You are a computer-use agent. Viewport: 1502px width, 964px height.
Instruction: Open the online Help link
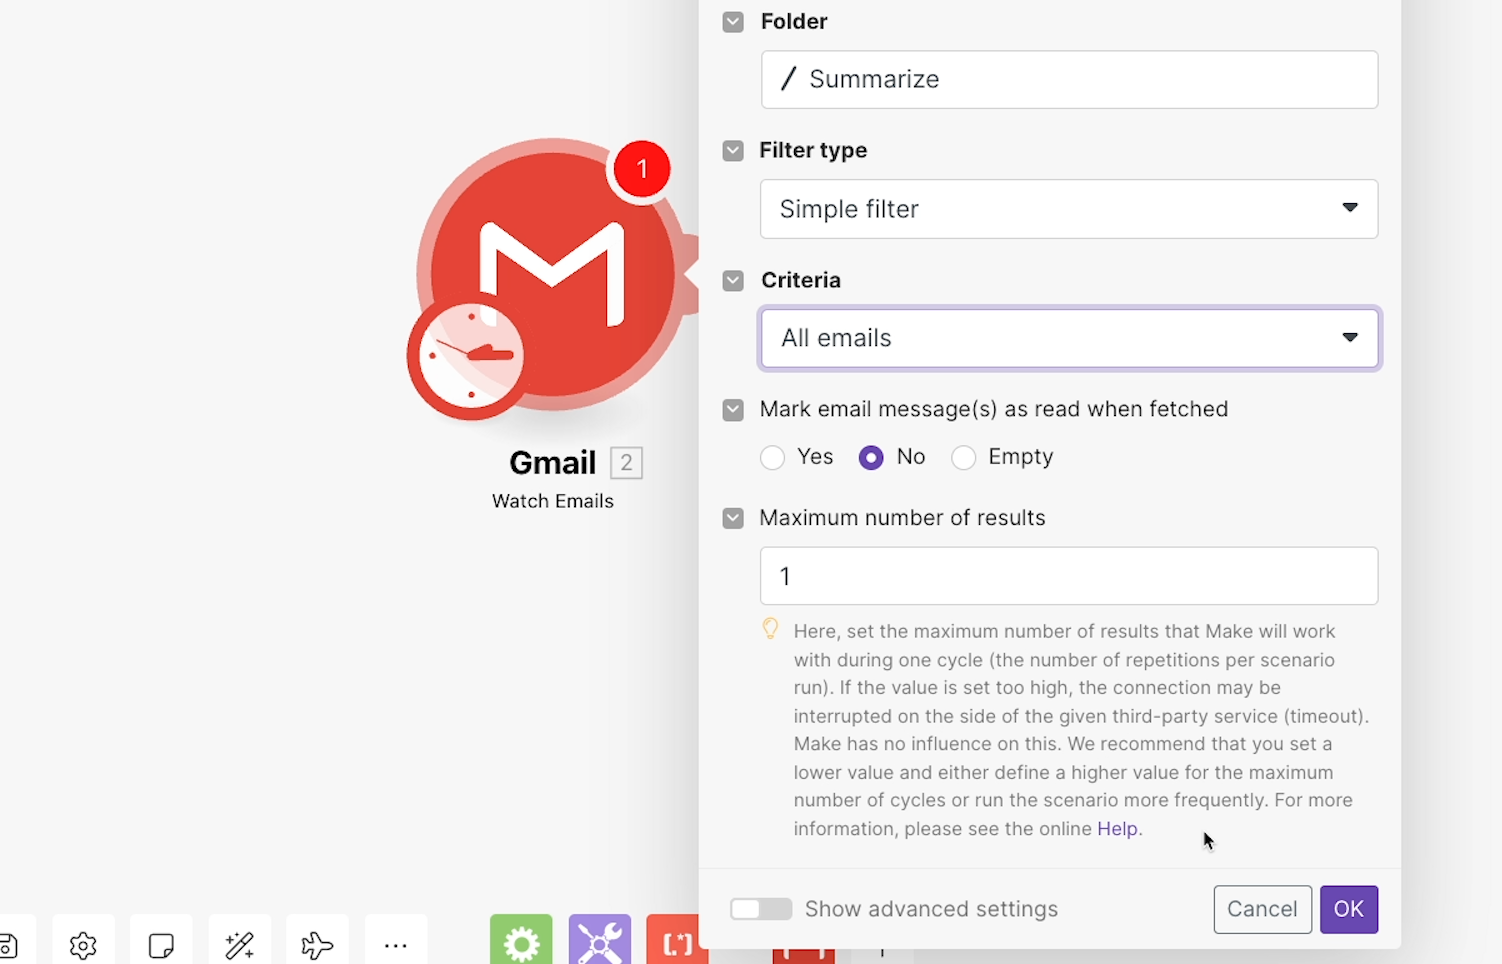tap(1117, 829)
